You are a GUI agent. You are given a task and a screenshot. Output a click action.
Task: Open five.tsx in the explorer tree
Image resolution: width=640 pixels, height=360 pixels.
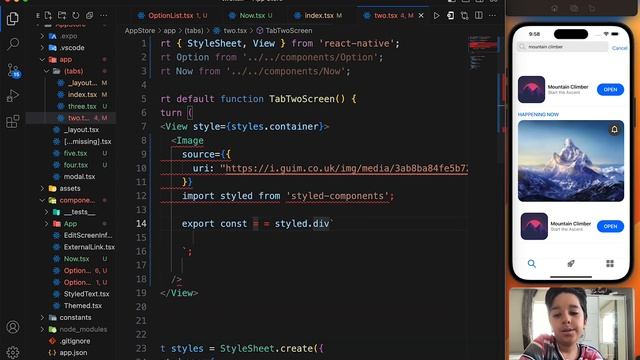[x=75, y=153]
